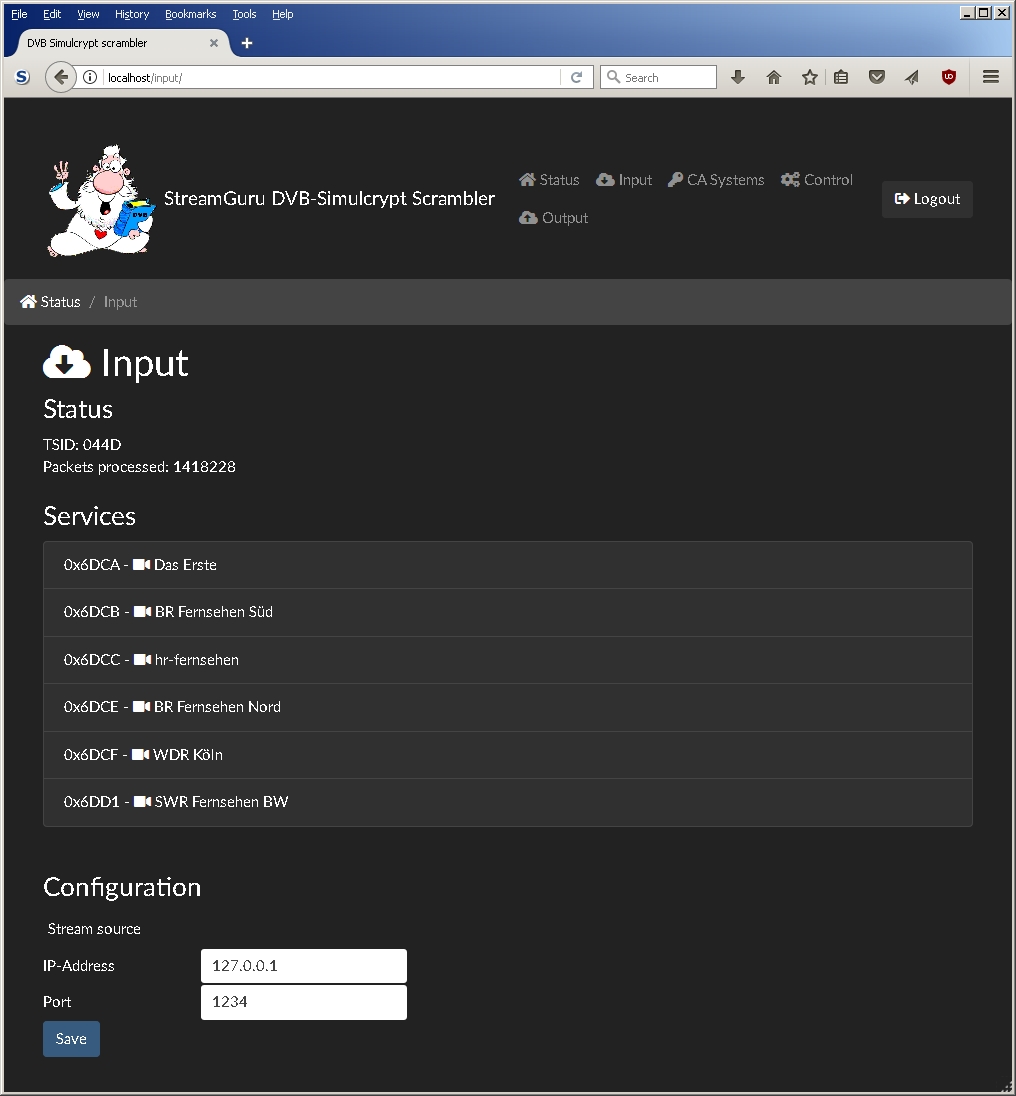The width and height of the screenshot is (1016, 1096).
Task: Click the cloud download icon beside Input heading
Action: (67, 362)
